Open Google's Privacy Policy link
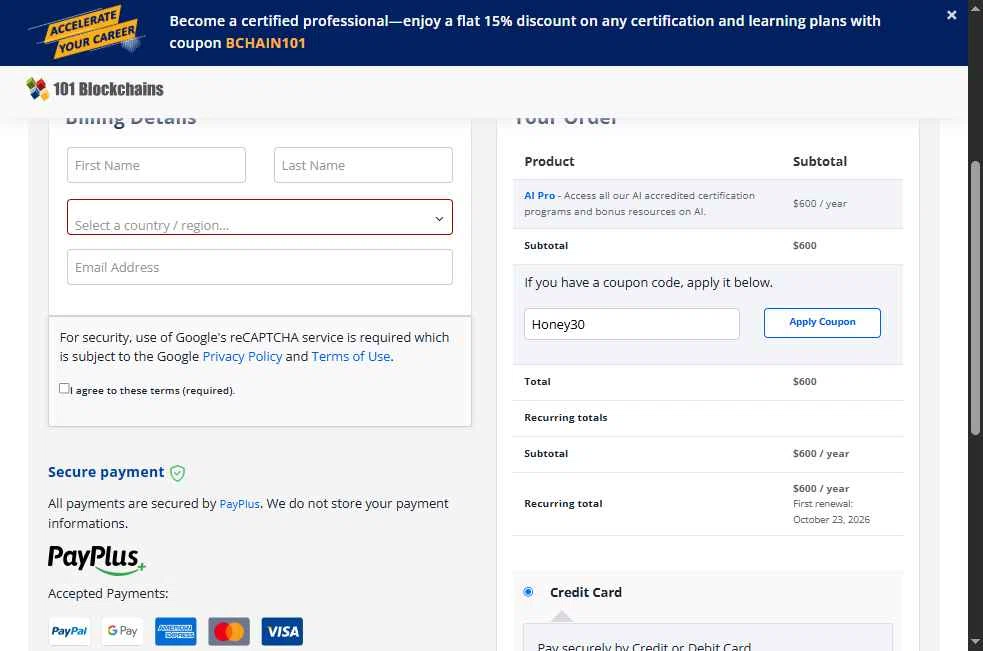The width and height of the screenshot is (983, 651). pyautogui.click(x=242, y=356)
